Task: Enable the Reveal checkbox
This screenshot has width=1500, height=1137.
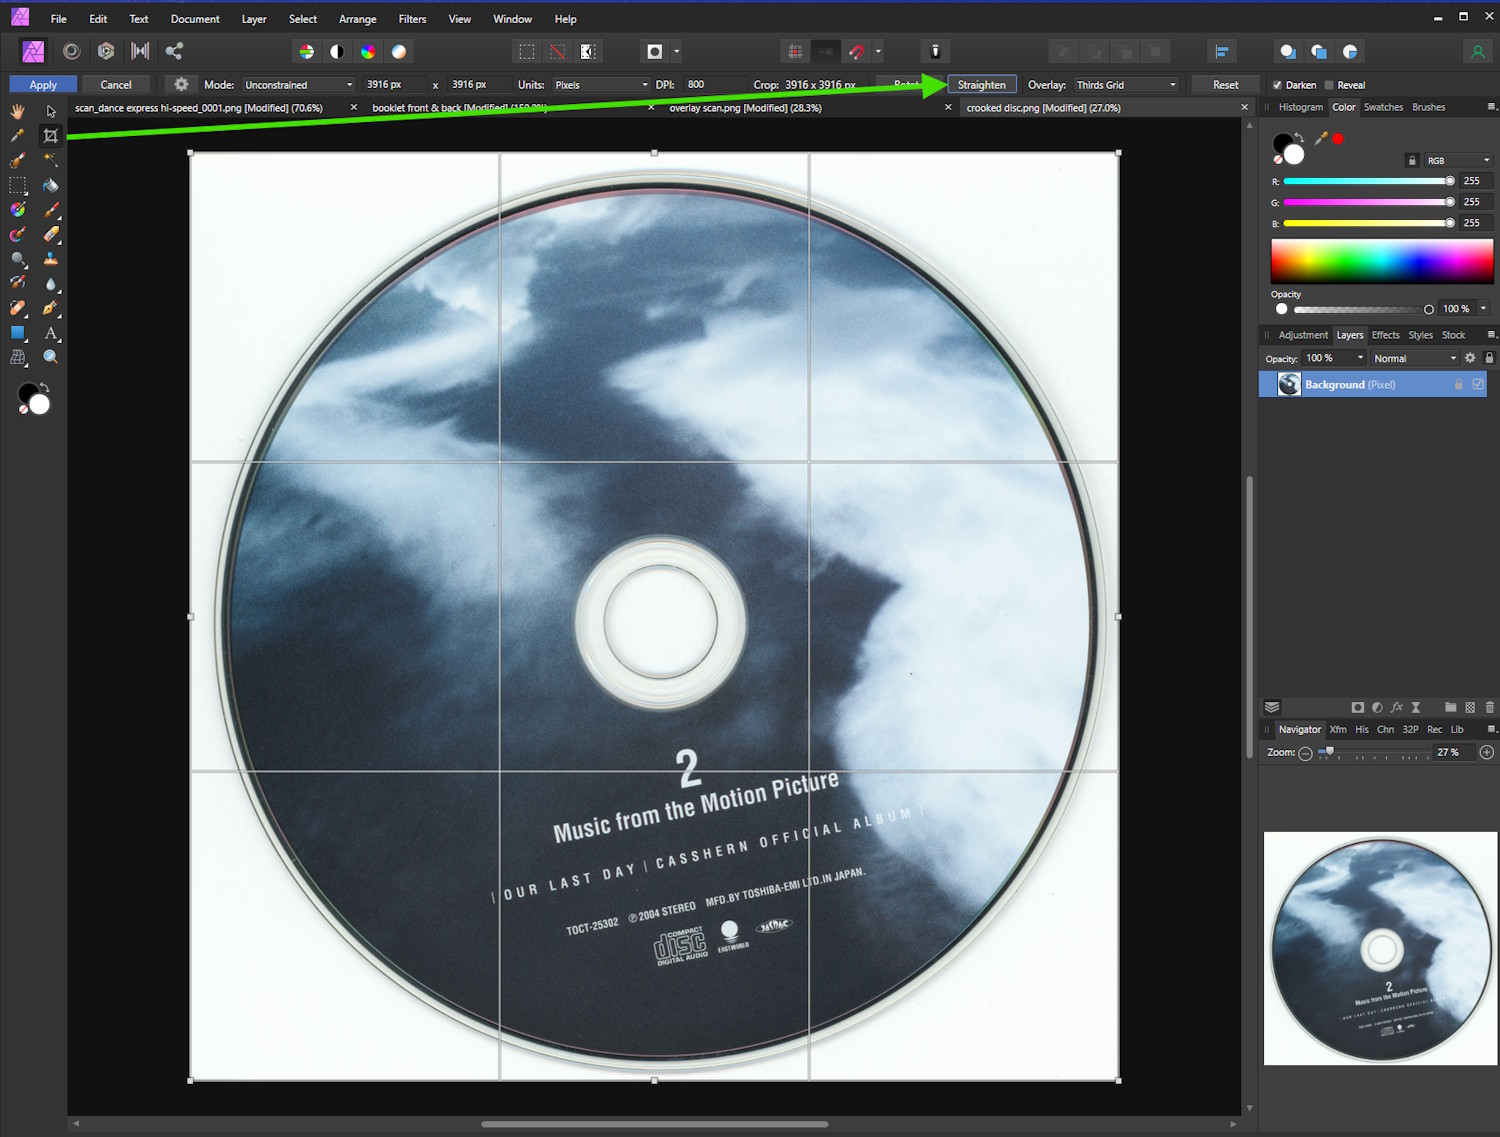Action: pos(1329,85)
